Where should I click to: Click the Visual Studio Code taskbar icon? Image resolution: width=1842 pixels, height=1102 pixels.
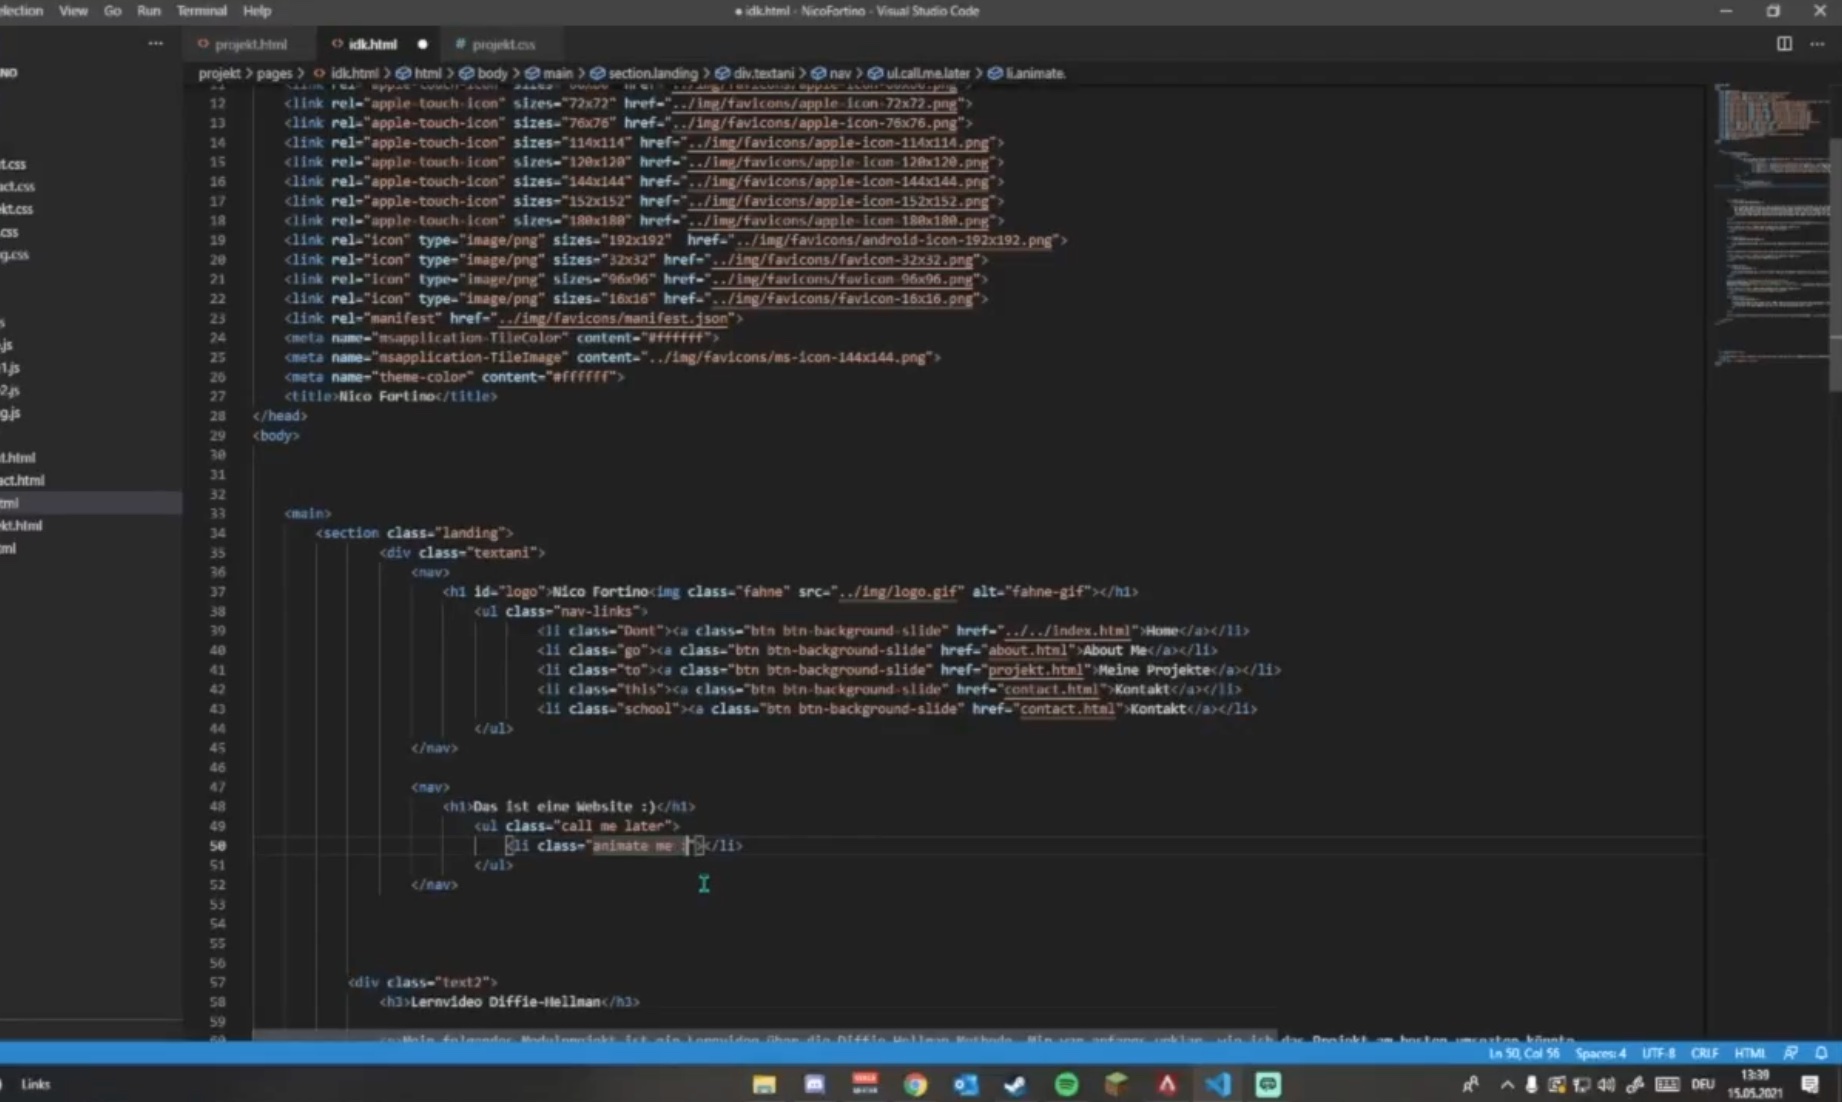(x=1216, y=1084)
